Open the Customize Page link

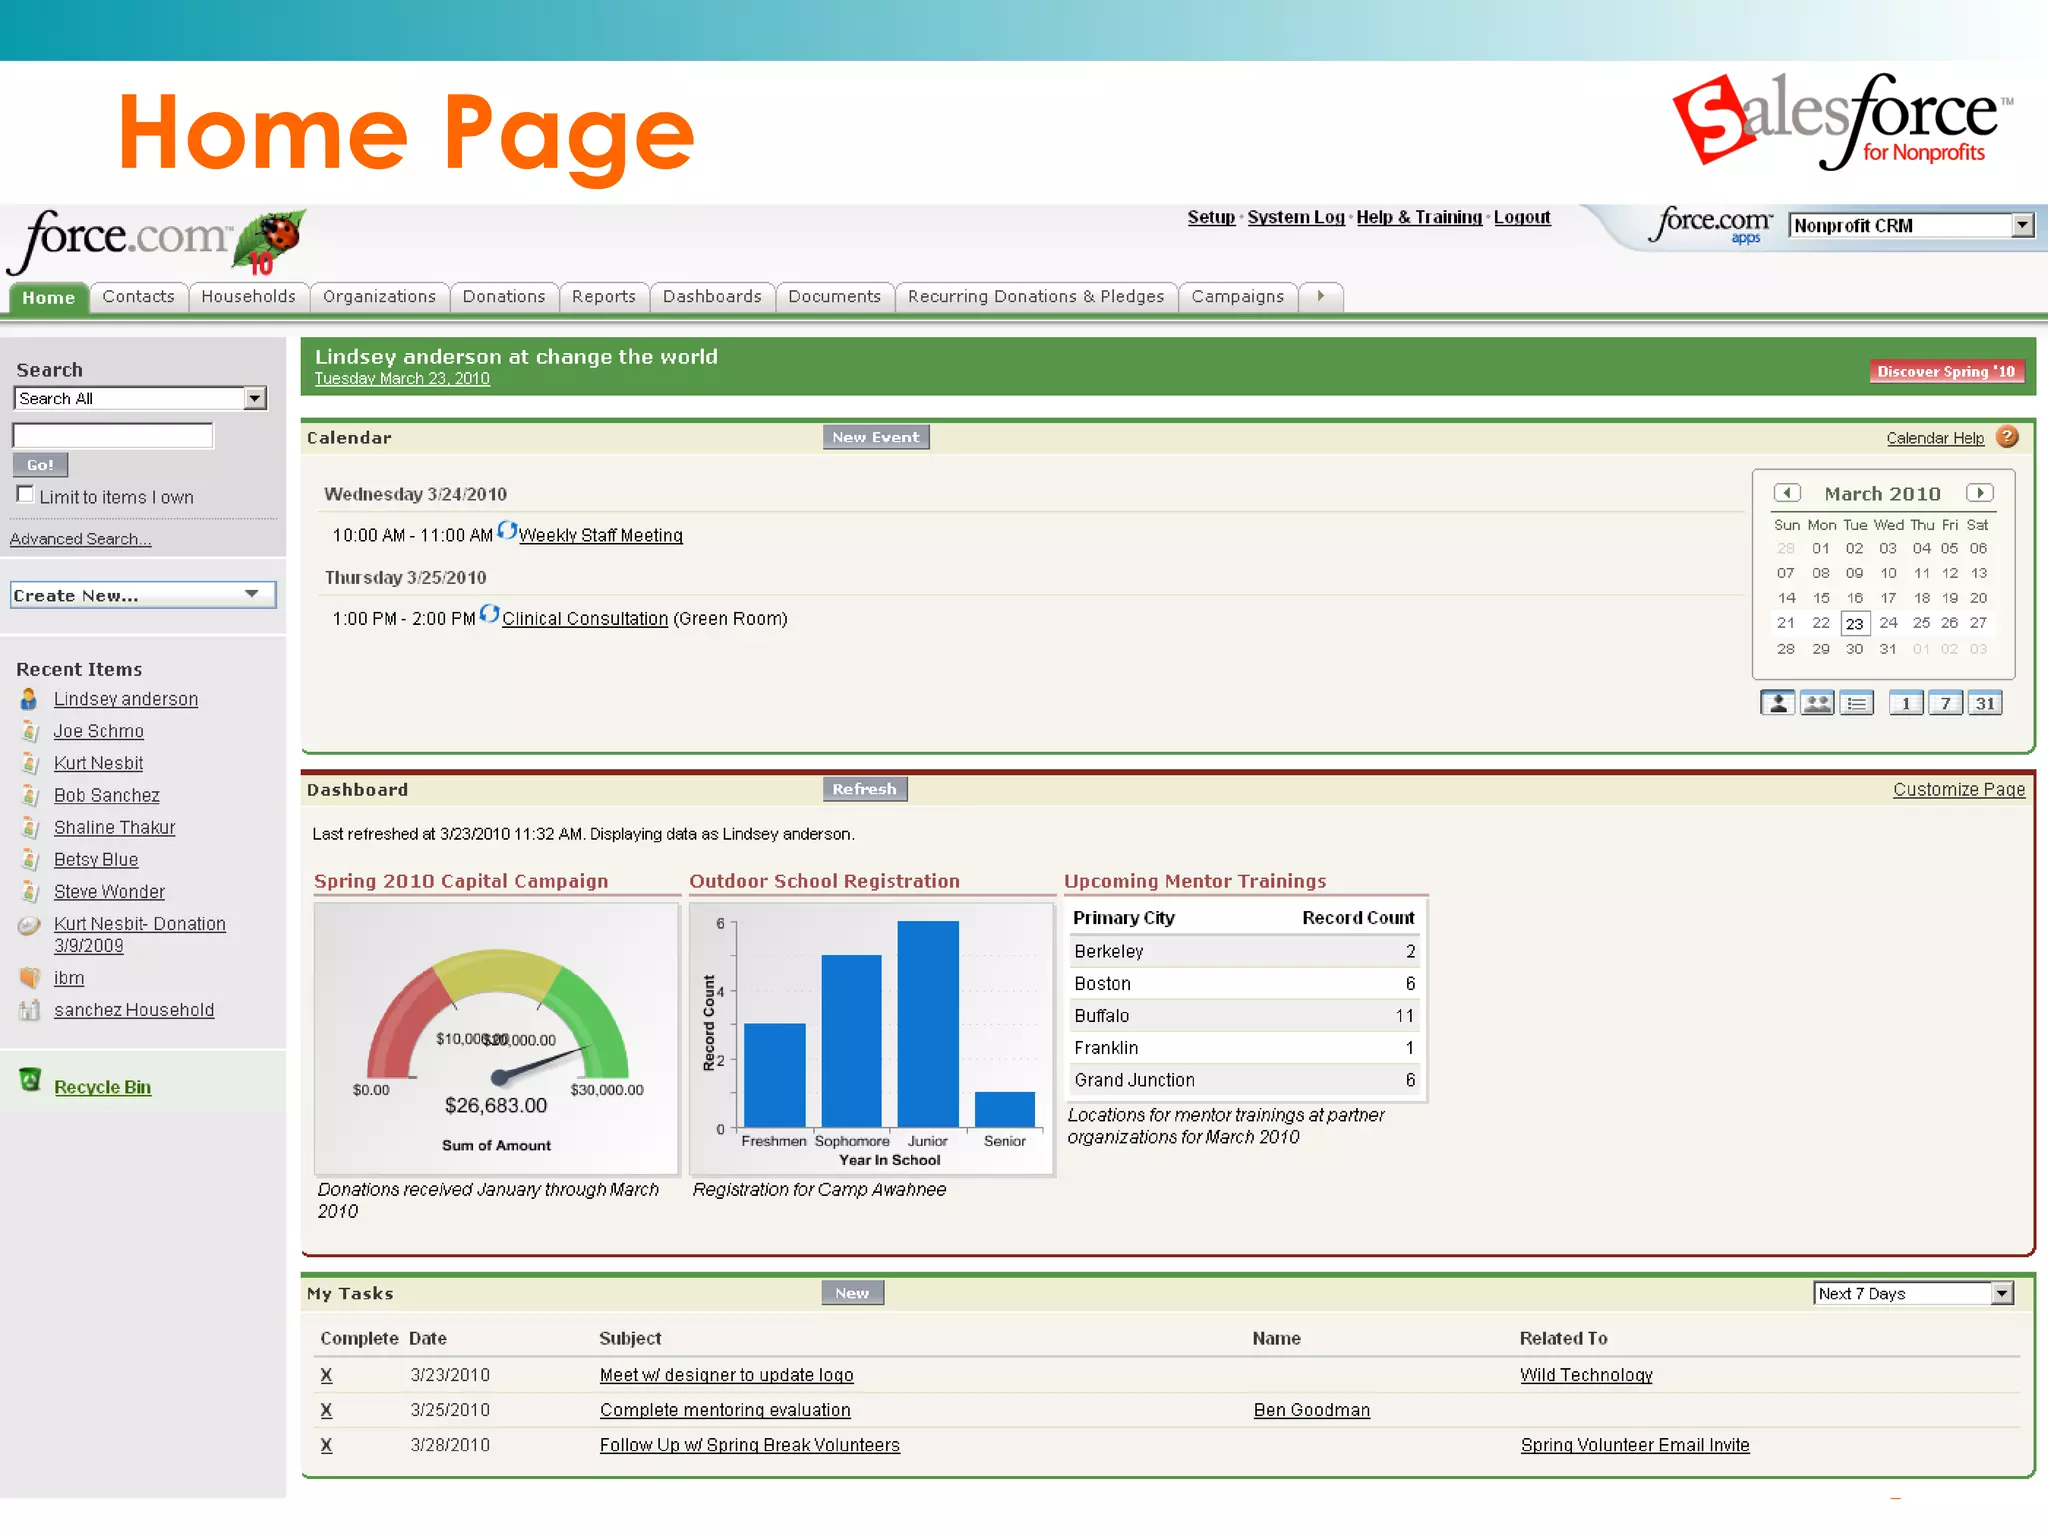1959,789
